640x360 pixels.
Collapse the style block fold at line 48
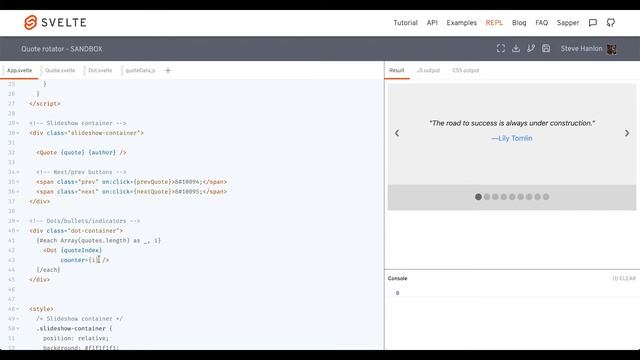tap(18, 309)
